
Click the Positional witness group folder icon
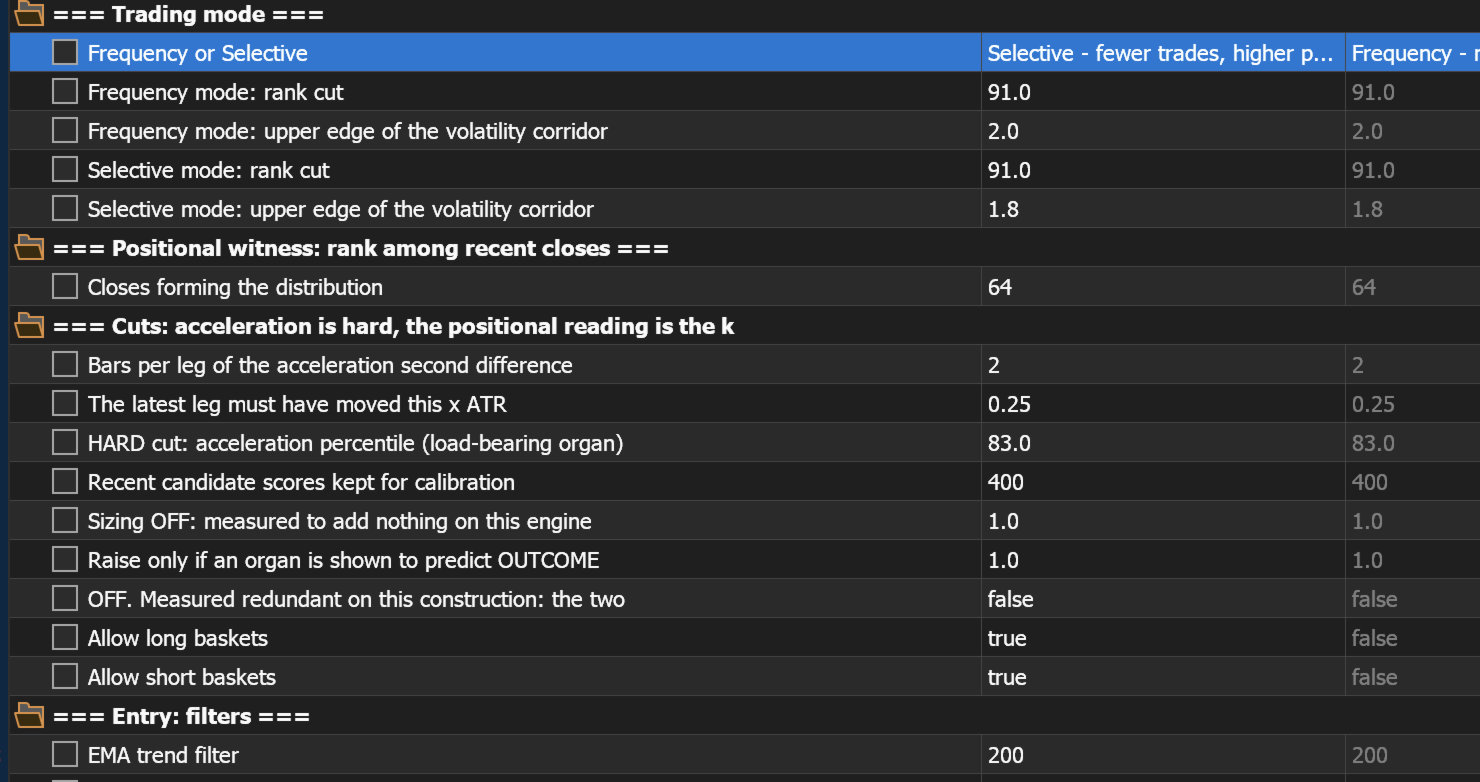30,247
